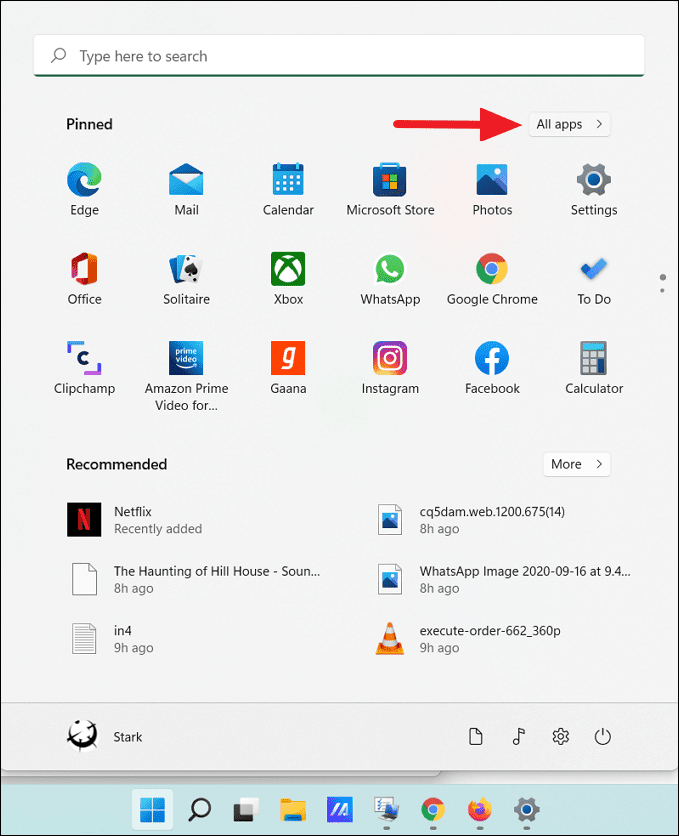The image size is (679, 836).
Task: Launch the Facebook app
Action: (x=492, y=368)
